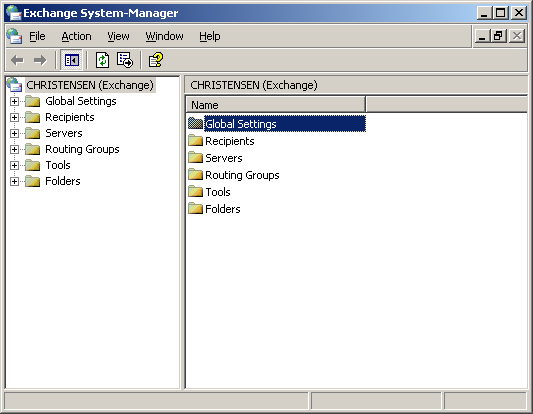Image resolution: width=533 pixels, height=414 pixels.
Task: Select Servers text in list pane
Action: [224, 158]
